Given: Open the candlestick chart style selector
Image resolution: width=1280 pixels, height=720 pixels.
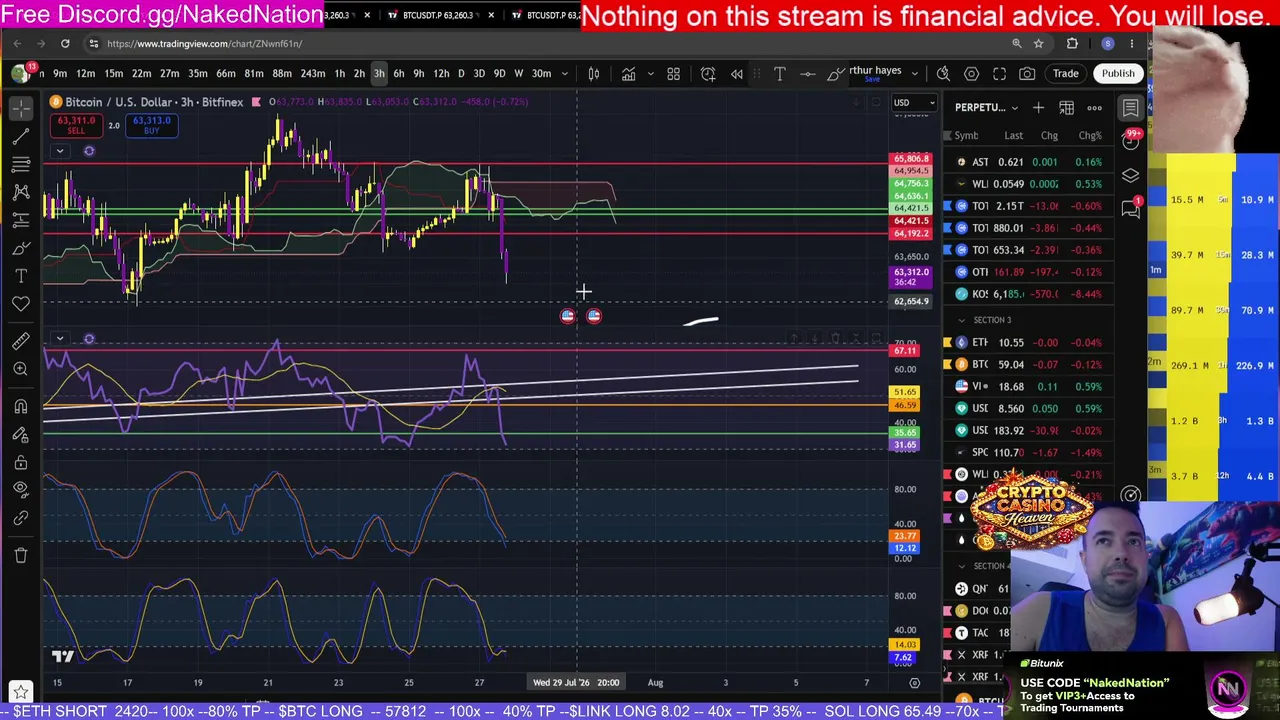Looking at the screenshot, I should coord(593,73).
